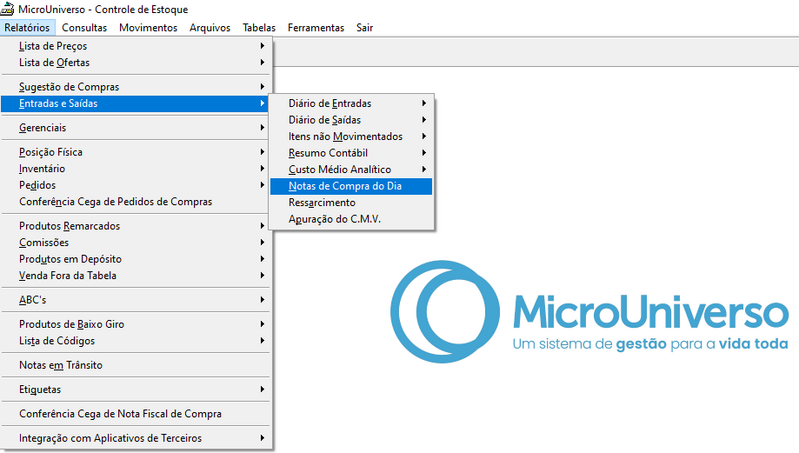This screenshot has height=453, width=799.
Task: Expand Posição Física submenu
Action: [x=135, y=152]
